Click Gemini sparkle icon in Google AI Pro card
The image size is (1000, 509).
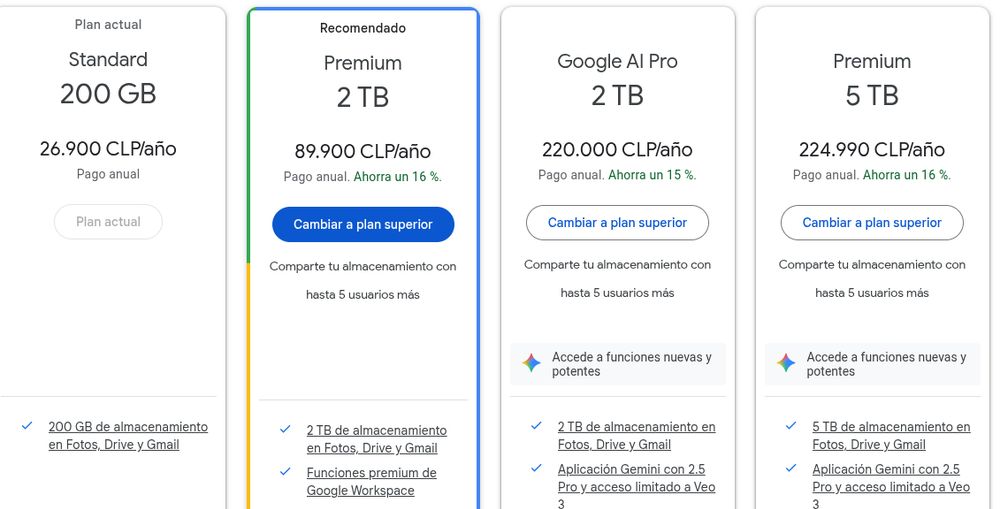[x=532, y=364]
